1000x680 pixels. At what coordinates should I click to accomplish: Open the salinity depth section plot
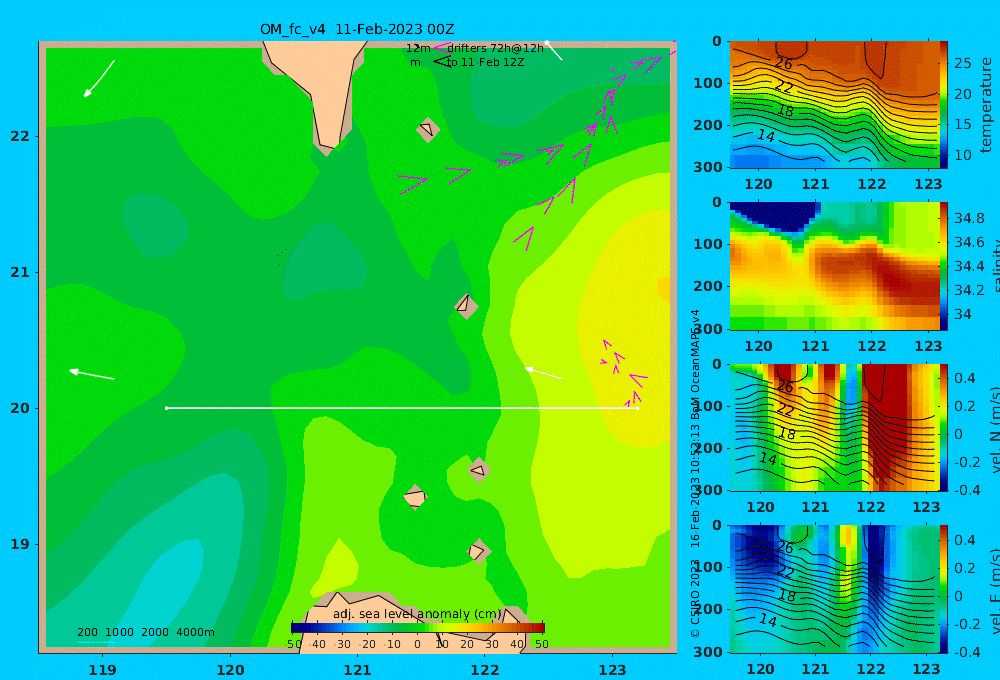click(x=834, y=266)
